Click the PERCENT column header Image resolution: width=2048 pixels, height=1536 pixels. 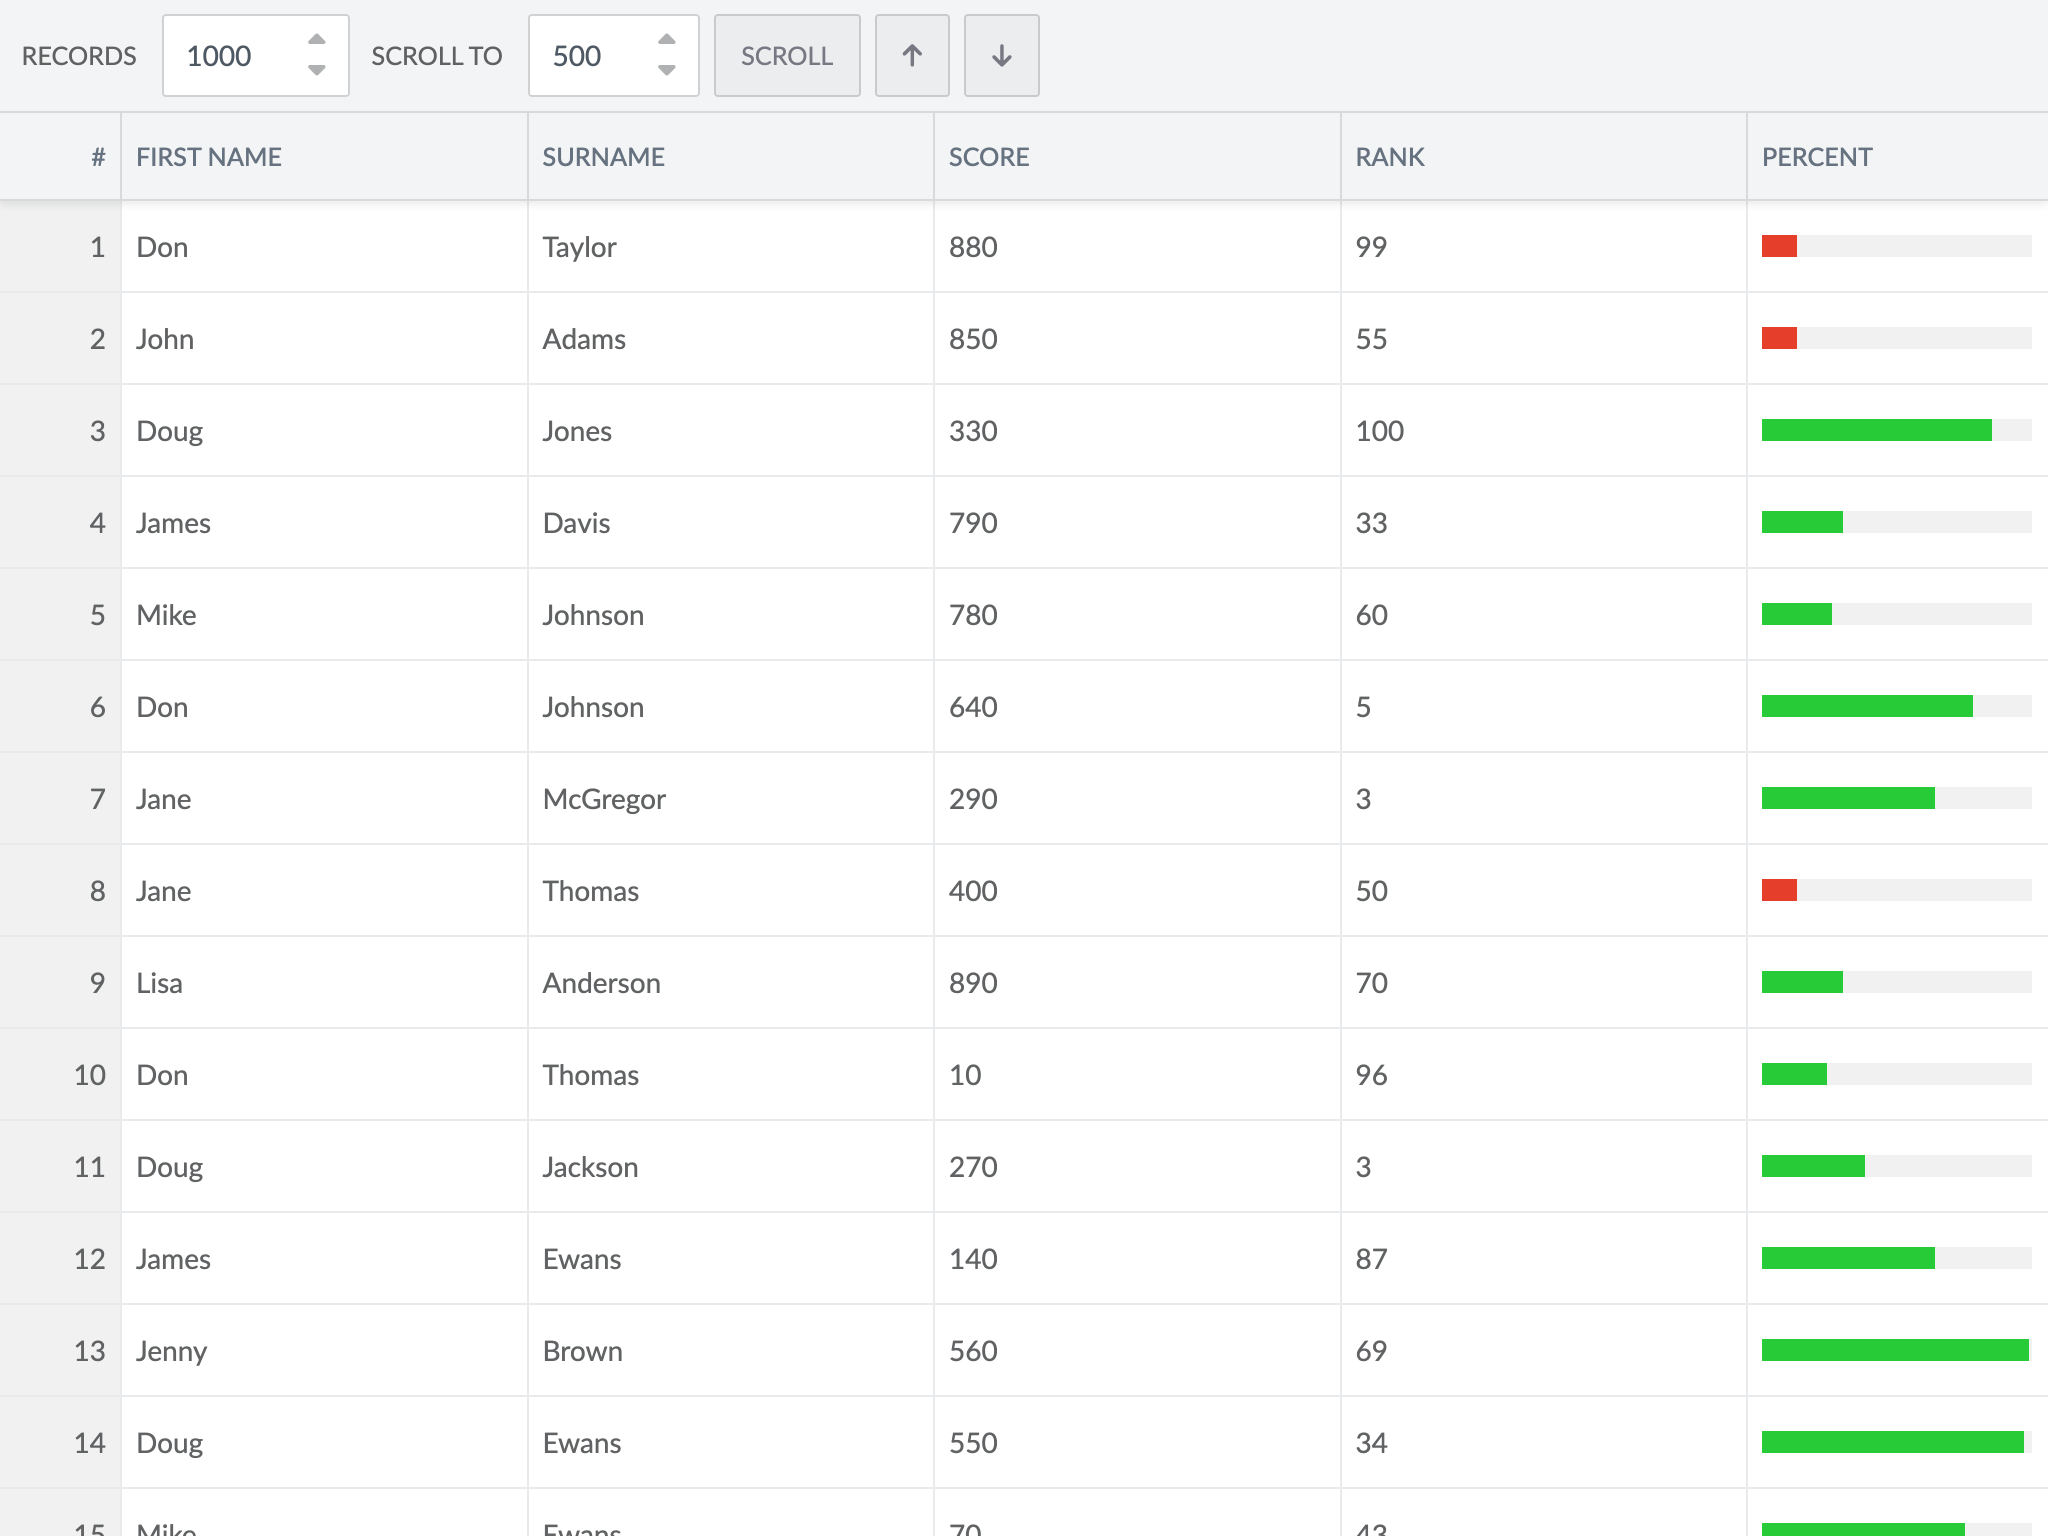[x=1816, y=157]
